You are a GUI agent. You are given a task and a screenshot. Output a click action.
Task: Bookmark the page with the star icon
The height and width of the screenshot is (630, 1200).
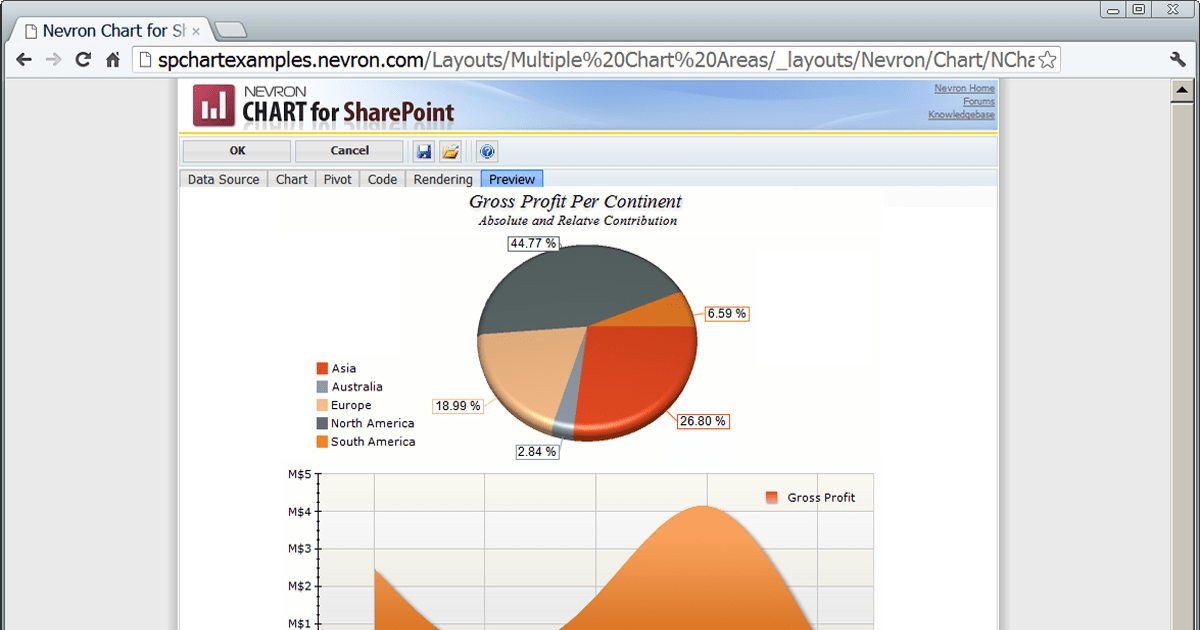point(1047,60)
